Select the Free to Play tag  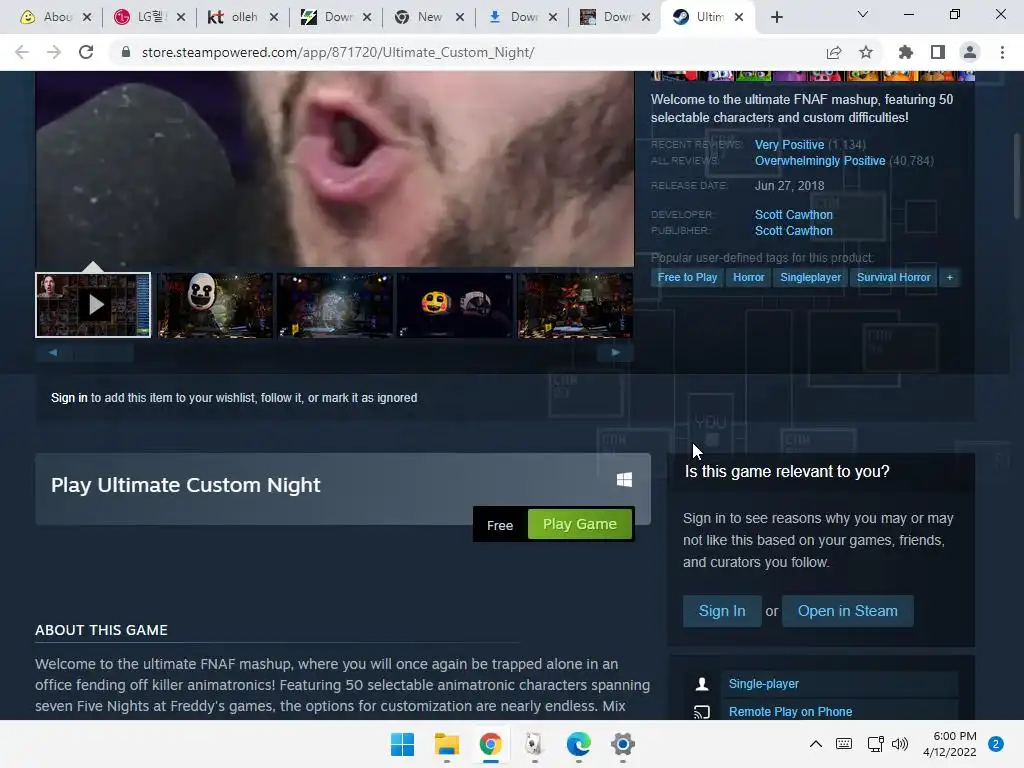point(687,278)
